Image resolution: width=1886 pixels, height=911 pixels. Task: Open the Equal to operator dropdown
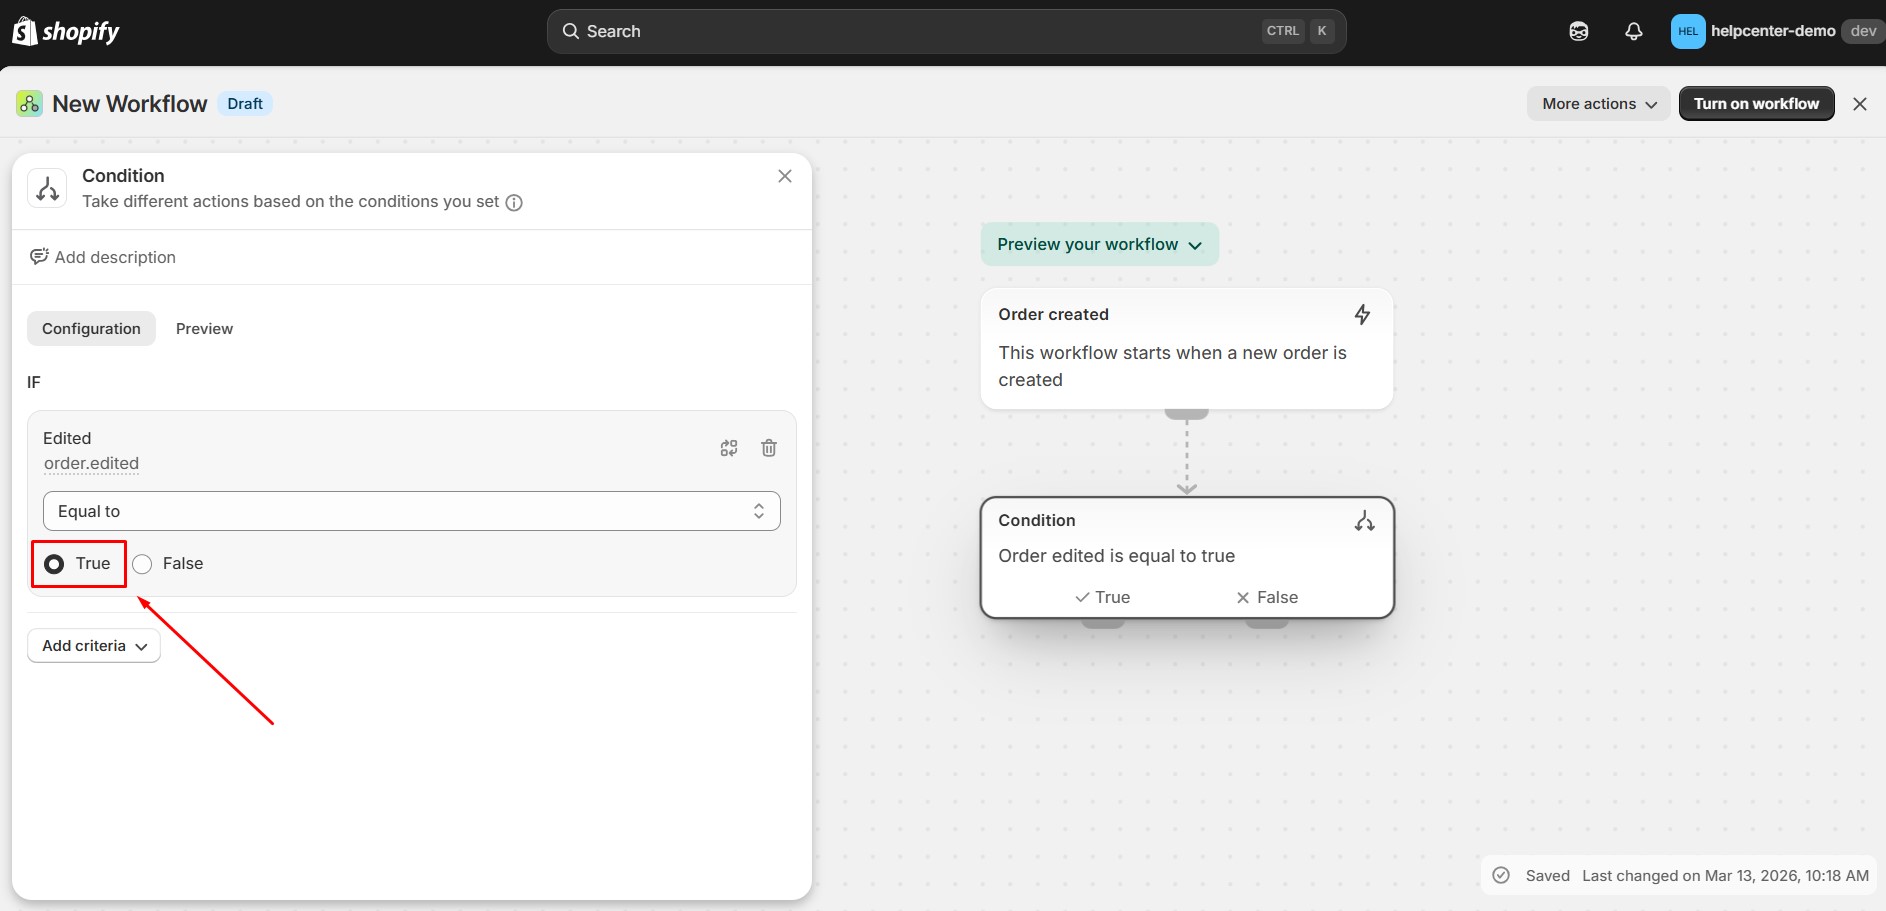(x=411, y=511)
